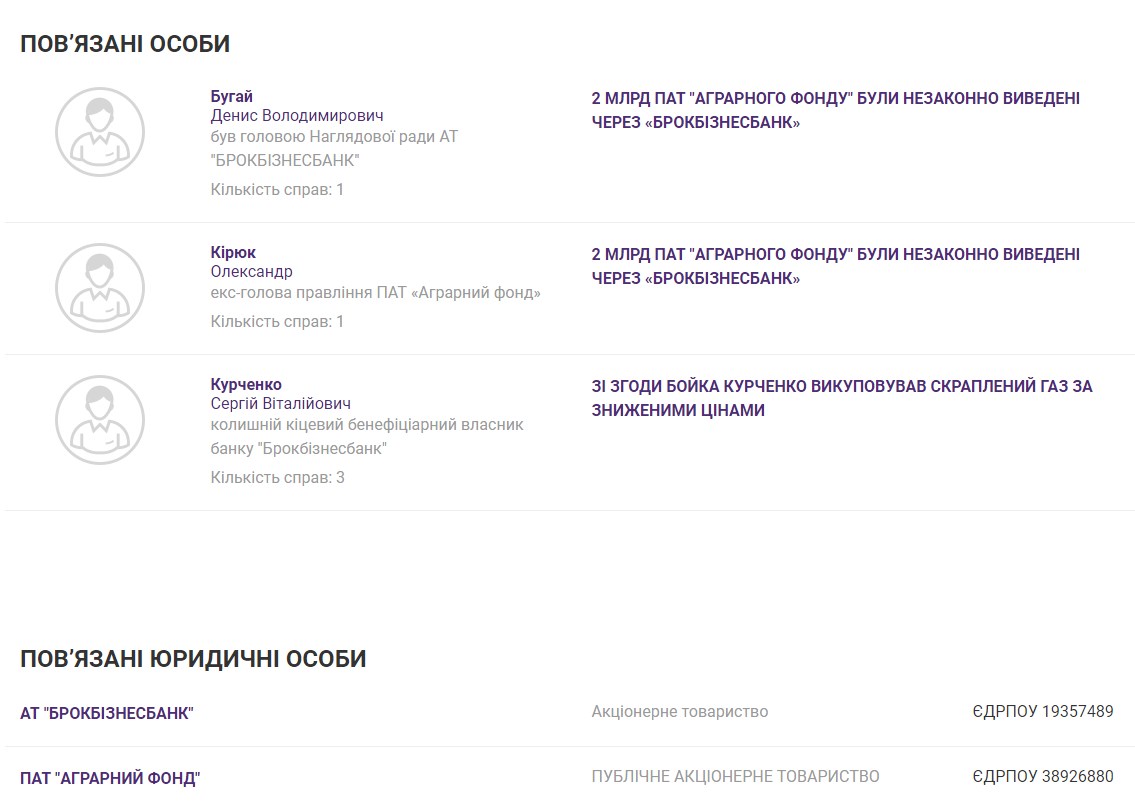Open the АТ "БРОКБІЗНЕСБАНК" legal entity link
This screenshot has height=801, width=1135.
107,713
